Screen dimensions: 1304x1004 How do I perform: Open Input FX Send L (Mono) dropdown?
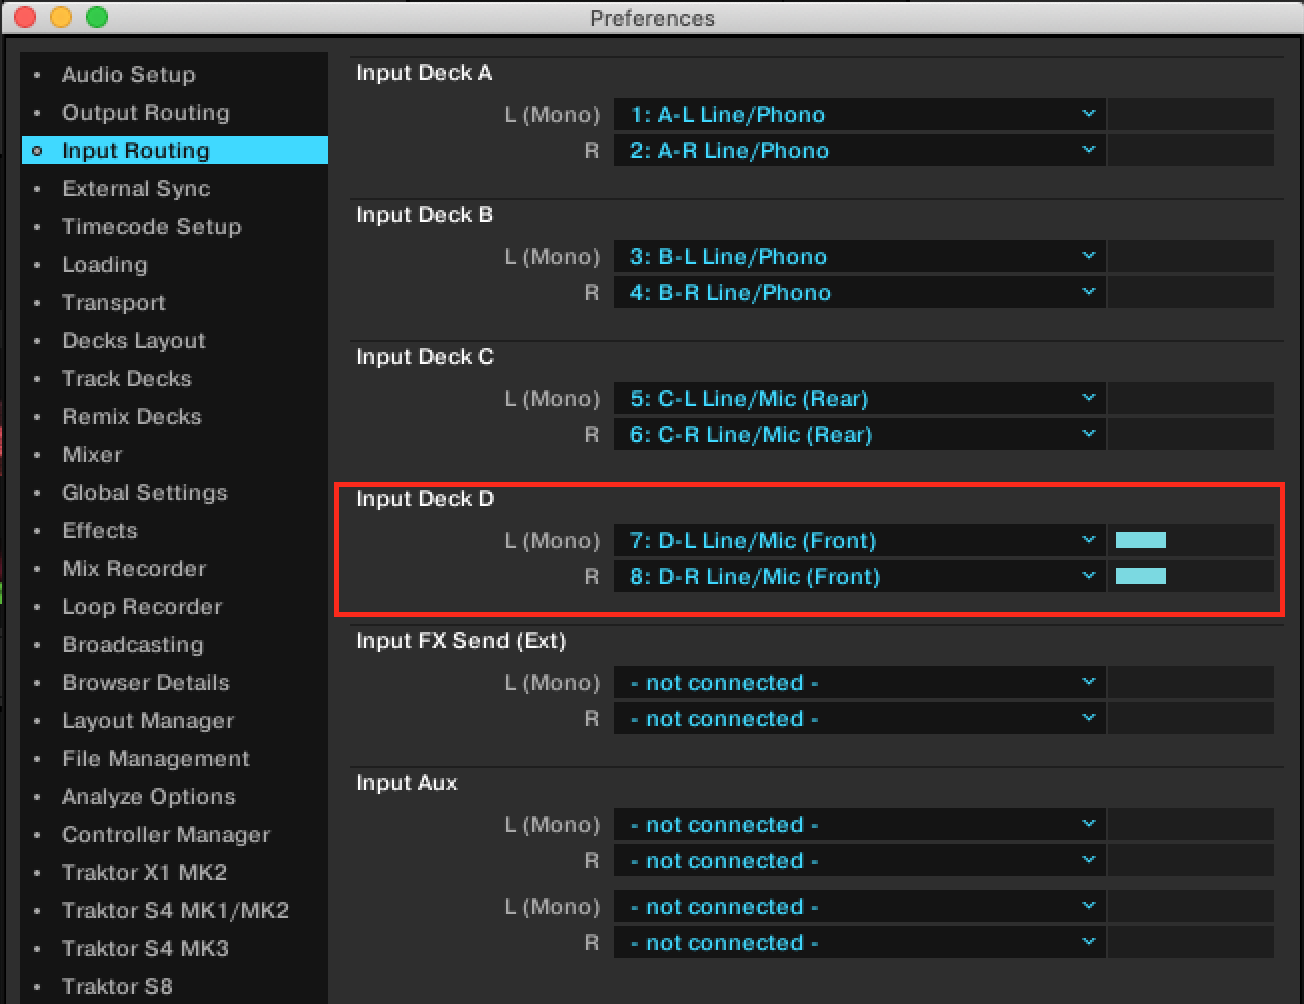[860, 683]
